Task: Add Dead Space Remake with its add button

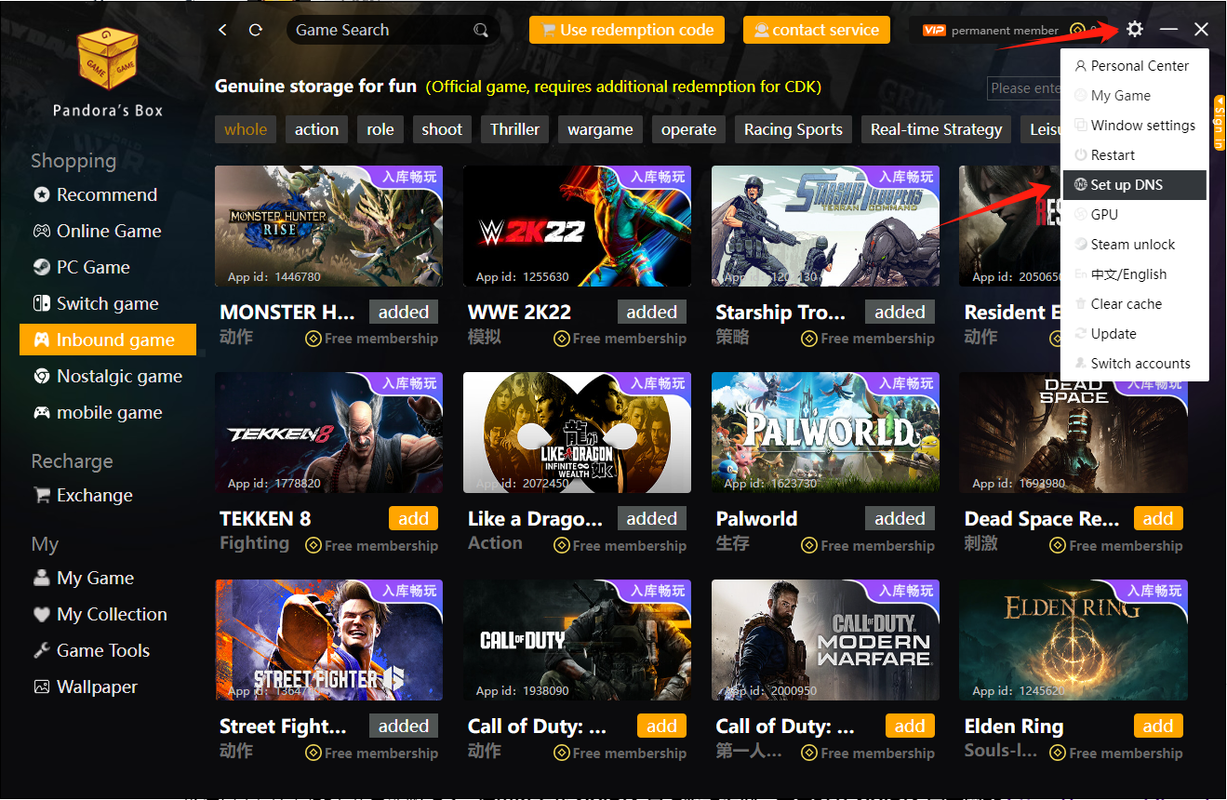Action: click(1158, 518)
